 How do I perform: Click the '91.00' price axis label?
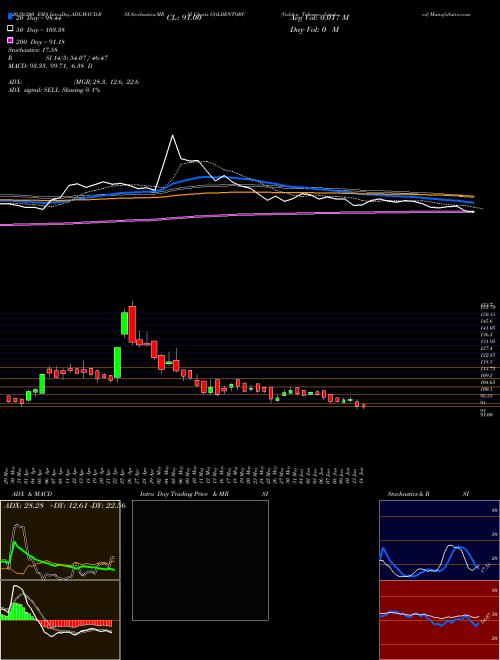[486, 415]
